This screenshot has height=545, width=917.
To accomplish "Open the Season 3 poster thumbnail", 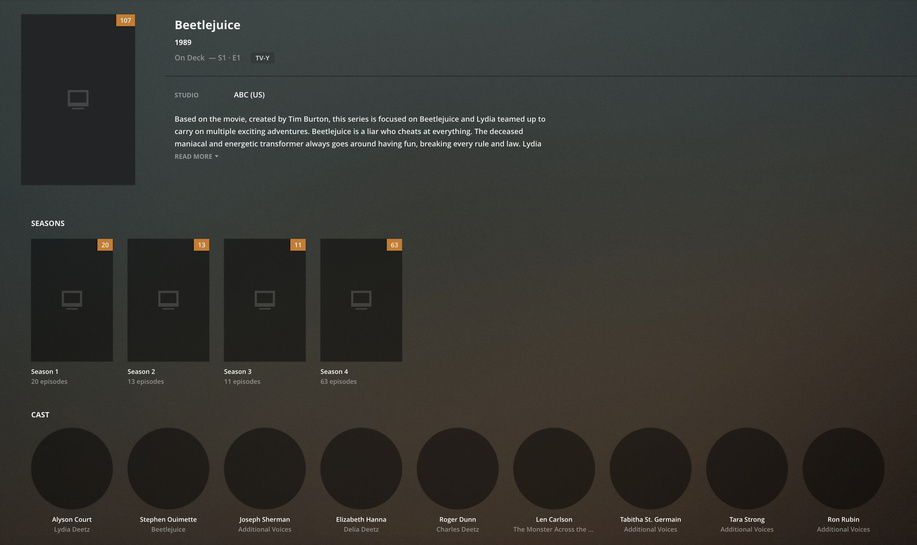I will 265,300.
